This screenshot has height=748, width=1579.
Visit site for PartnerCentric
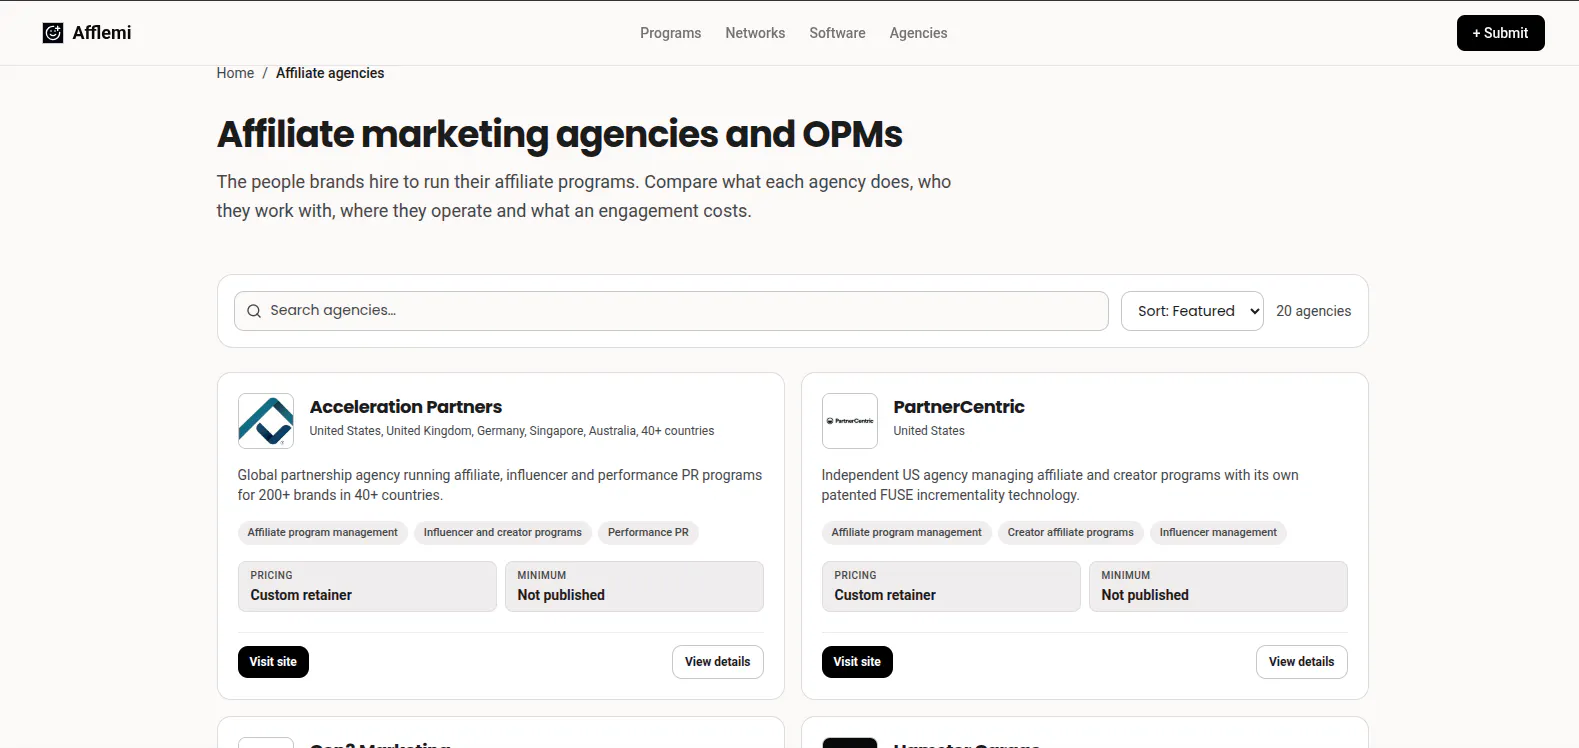pos(857,662)
